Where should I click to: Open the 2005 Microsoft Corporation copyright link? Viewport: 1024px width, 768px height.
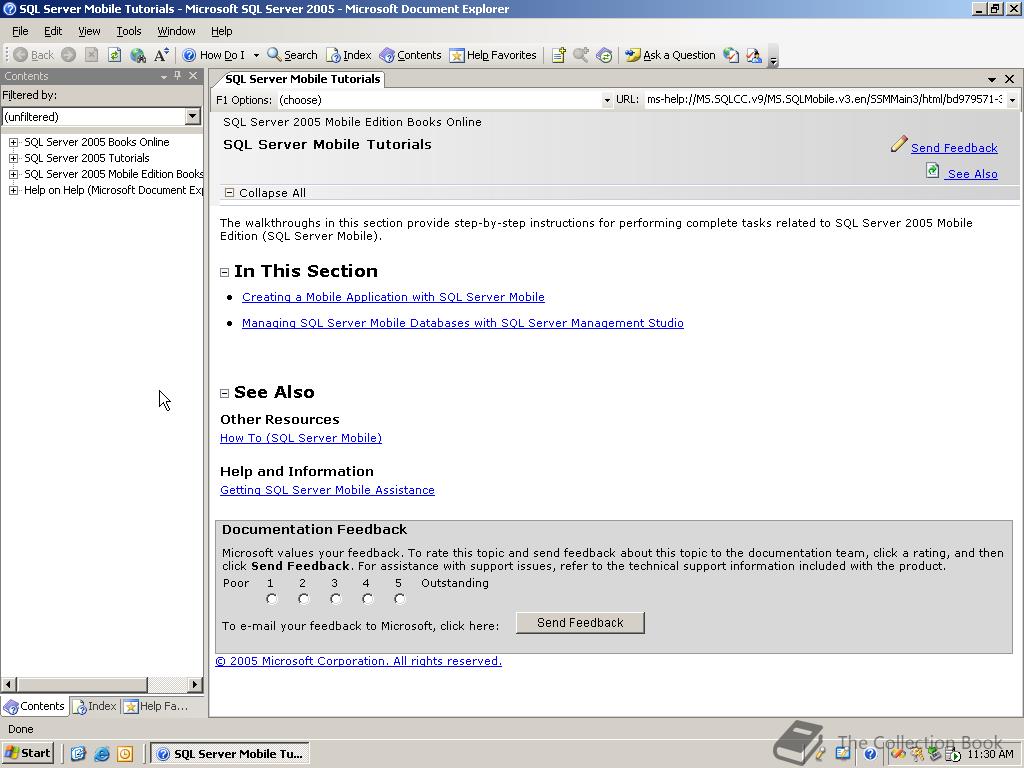(x=359, y=661)
